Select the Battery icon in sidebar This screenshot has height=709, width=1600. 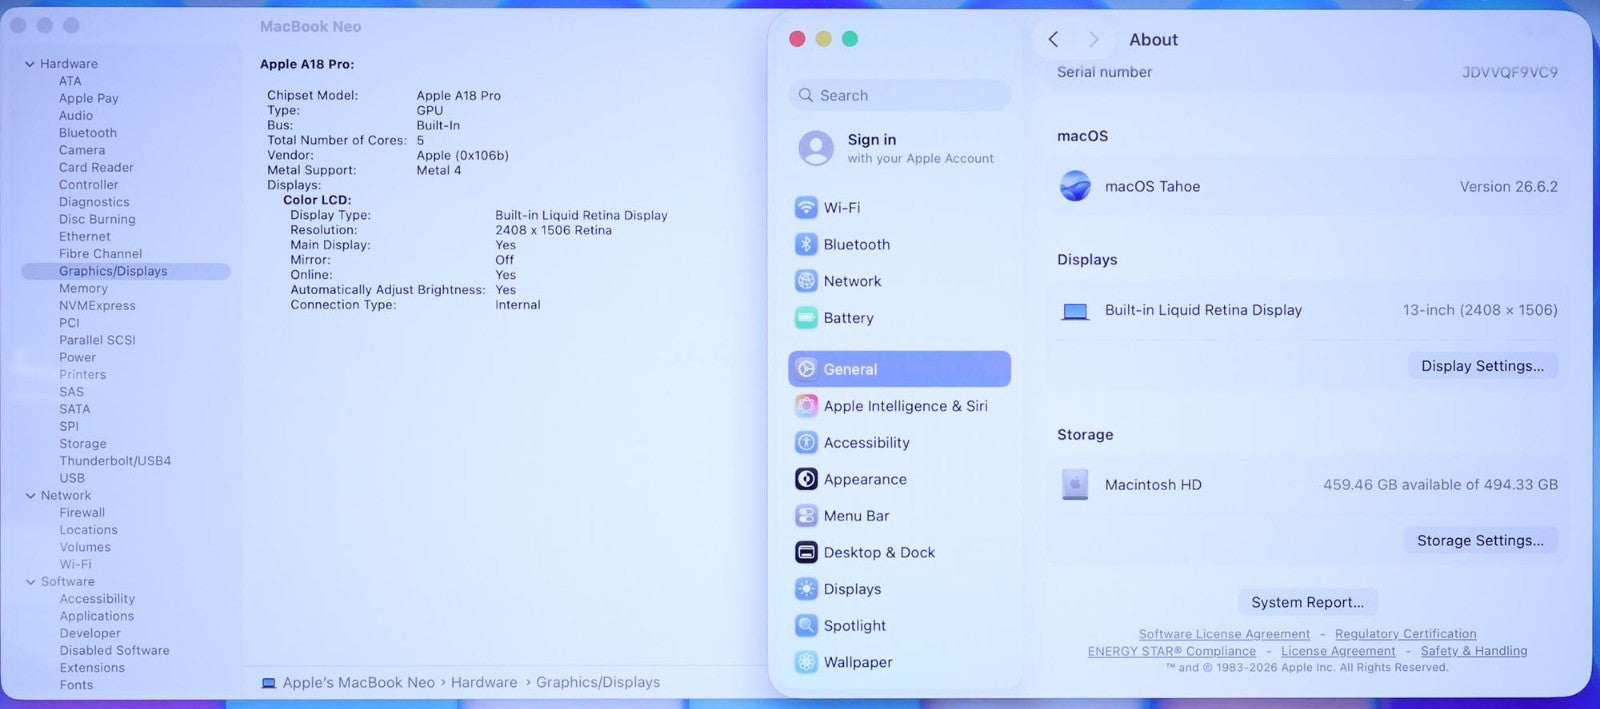(x=806, y=318)
